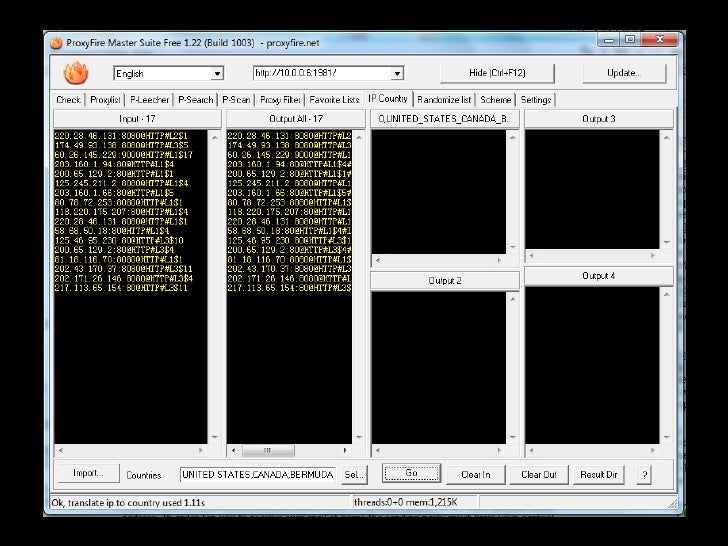Open the Result Dir folder button
This screenshot has height=546, width=728.
pos(600,474)
